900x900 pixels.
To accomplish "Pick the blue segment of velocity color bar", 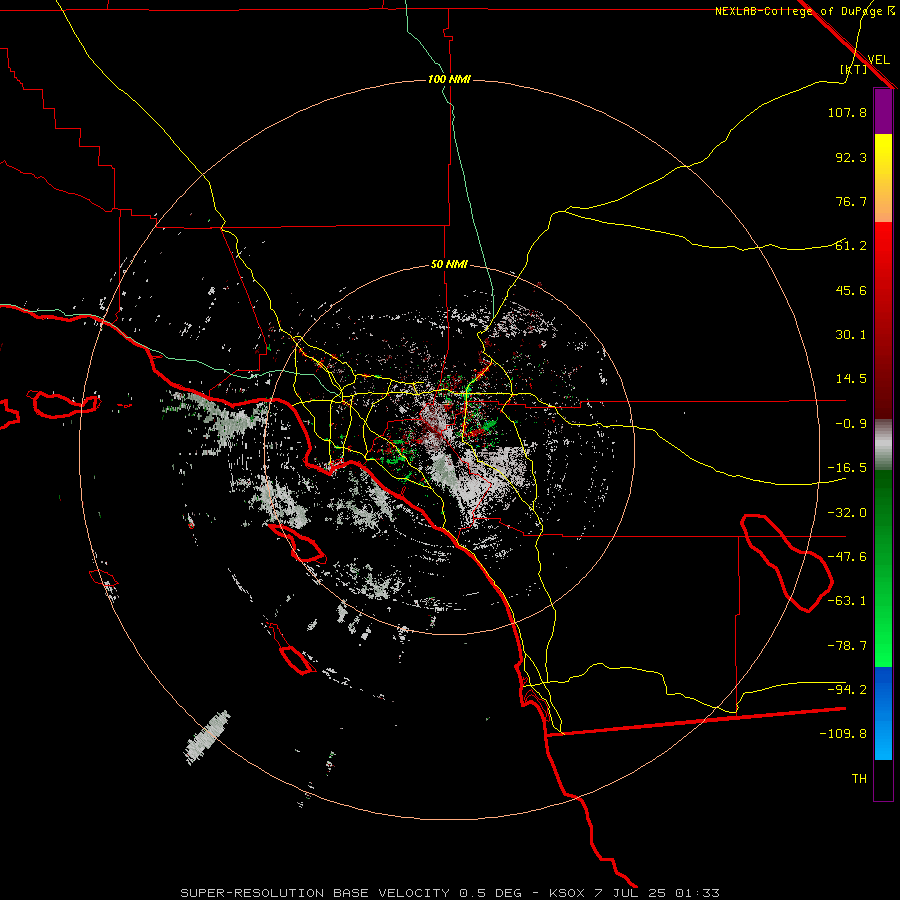I will [x=883, y=713].
